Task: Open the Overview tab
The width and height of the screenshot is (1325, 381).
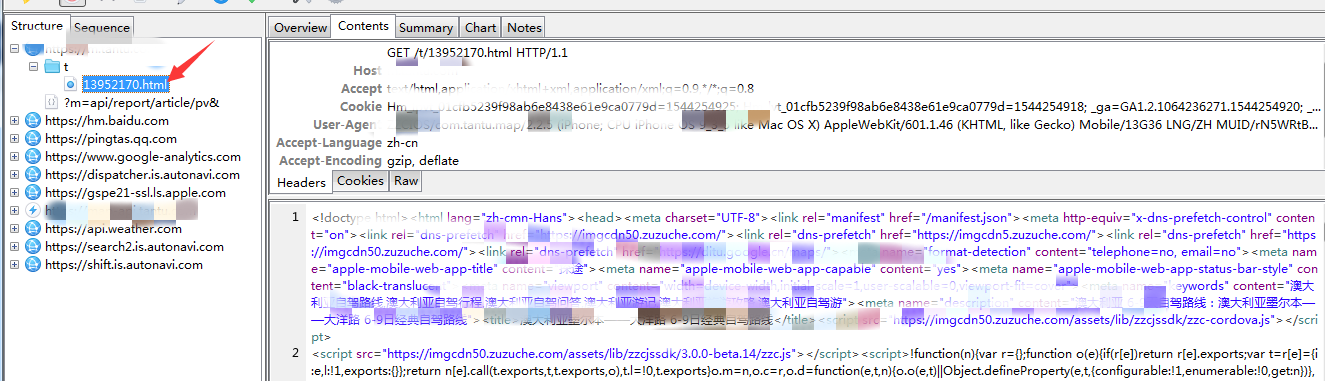Action: [x=300, y=28]
